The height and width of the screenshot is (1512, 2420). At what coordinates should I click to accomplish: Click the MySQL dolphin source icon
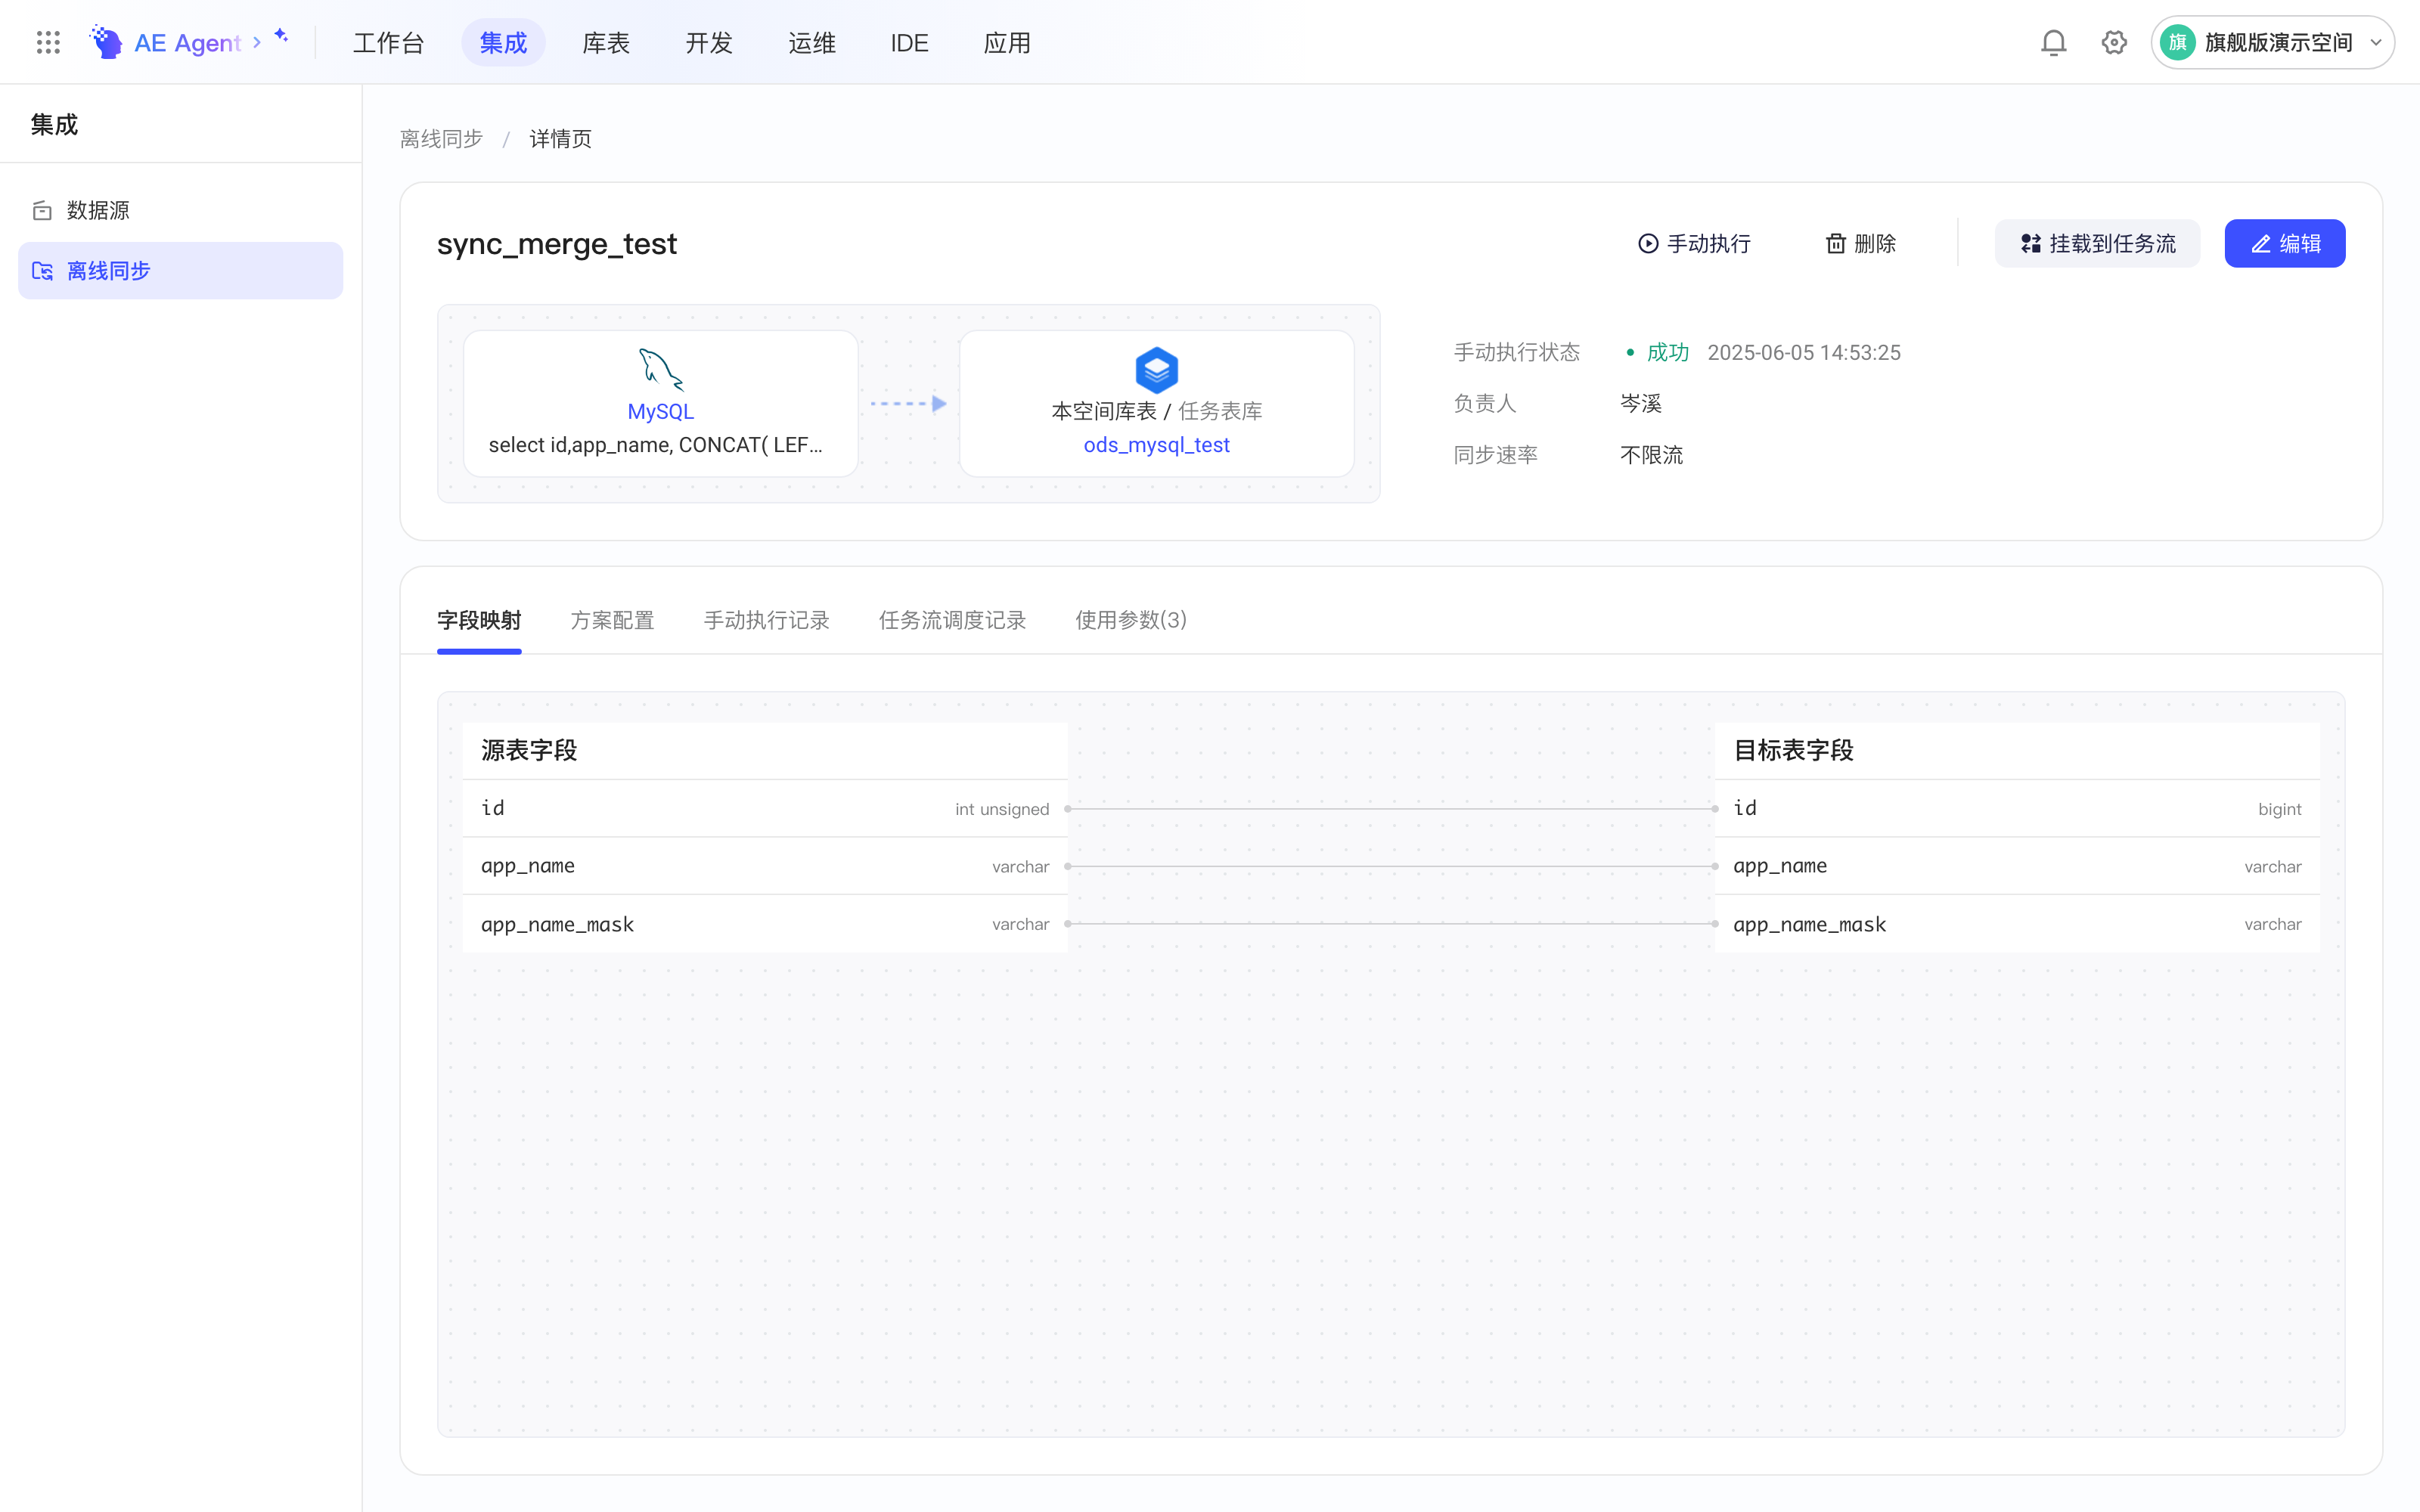click(x=660, y=369)
